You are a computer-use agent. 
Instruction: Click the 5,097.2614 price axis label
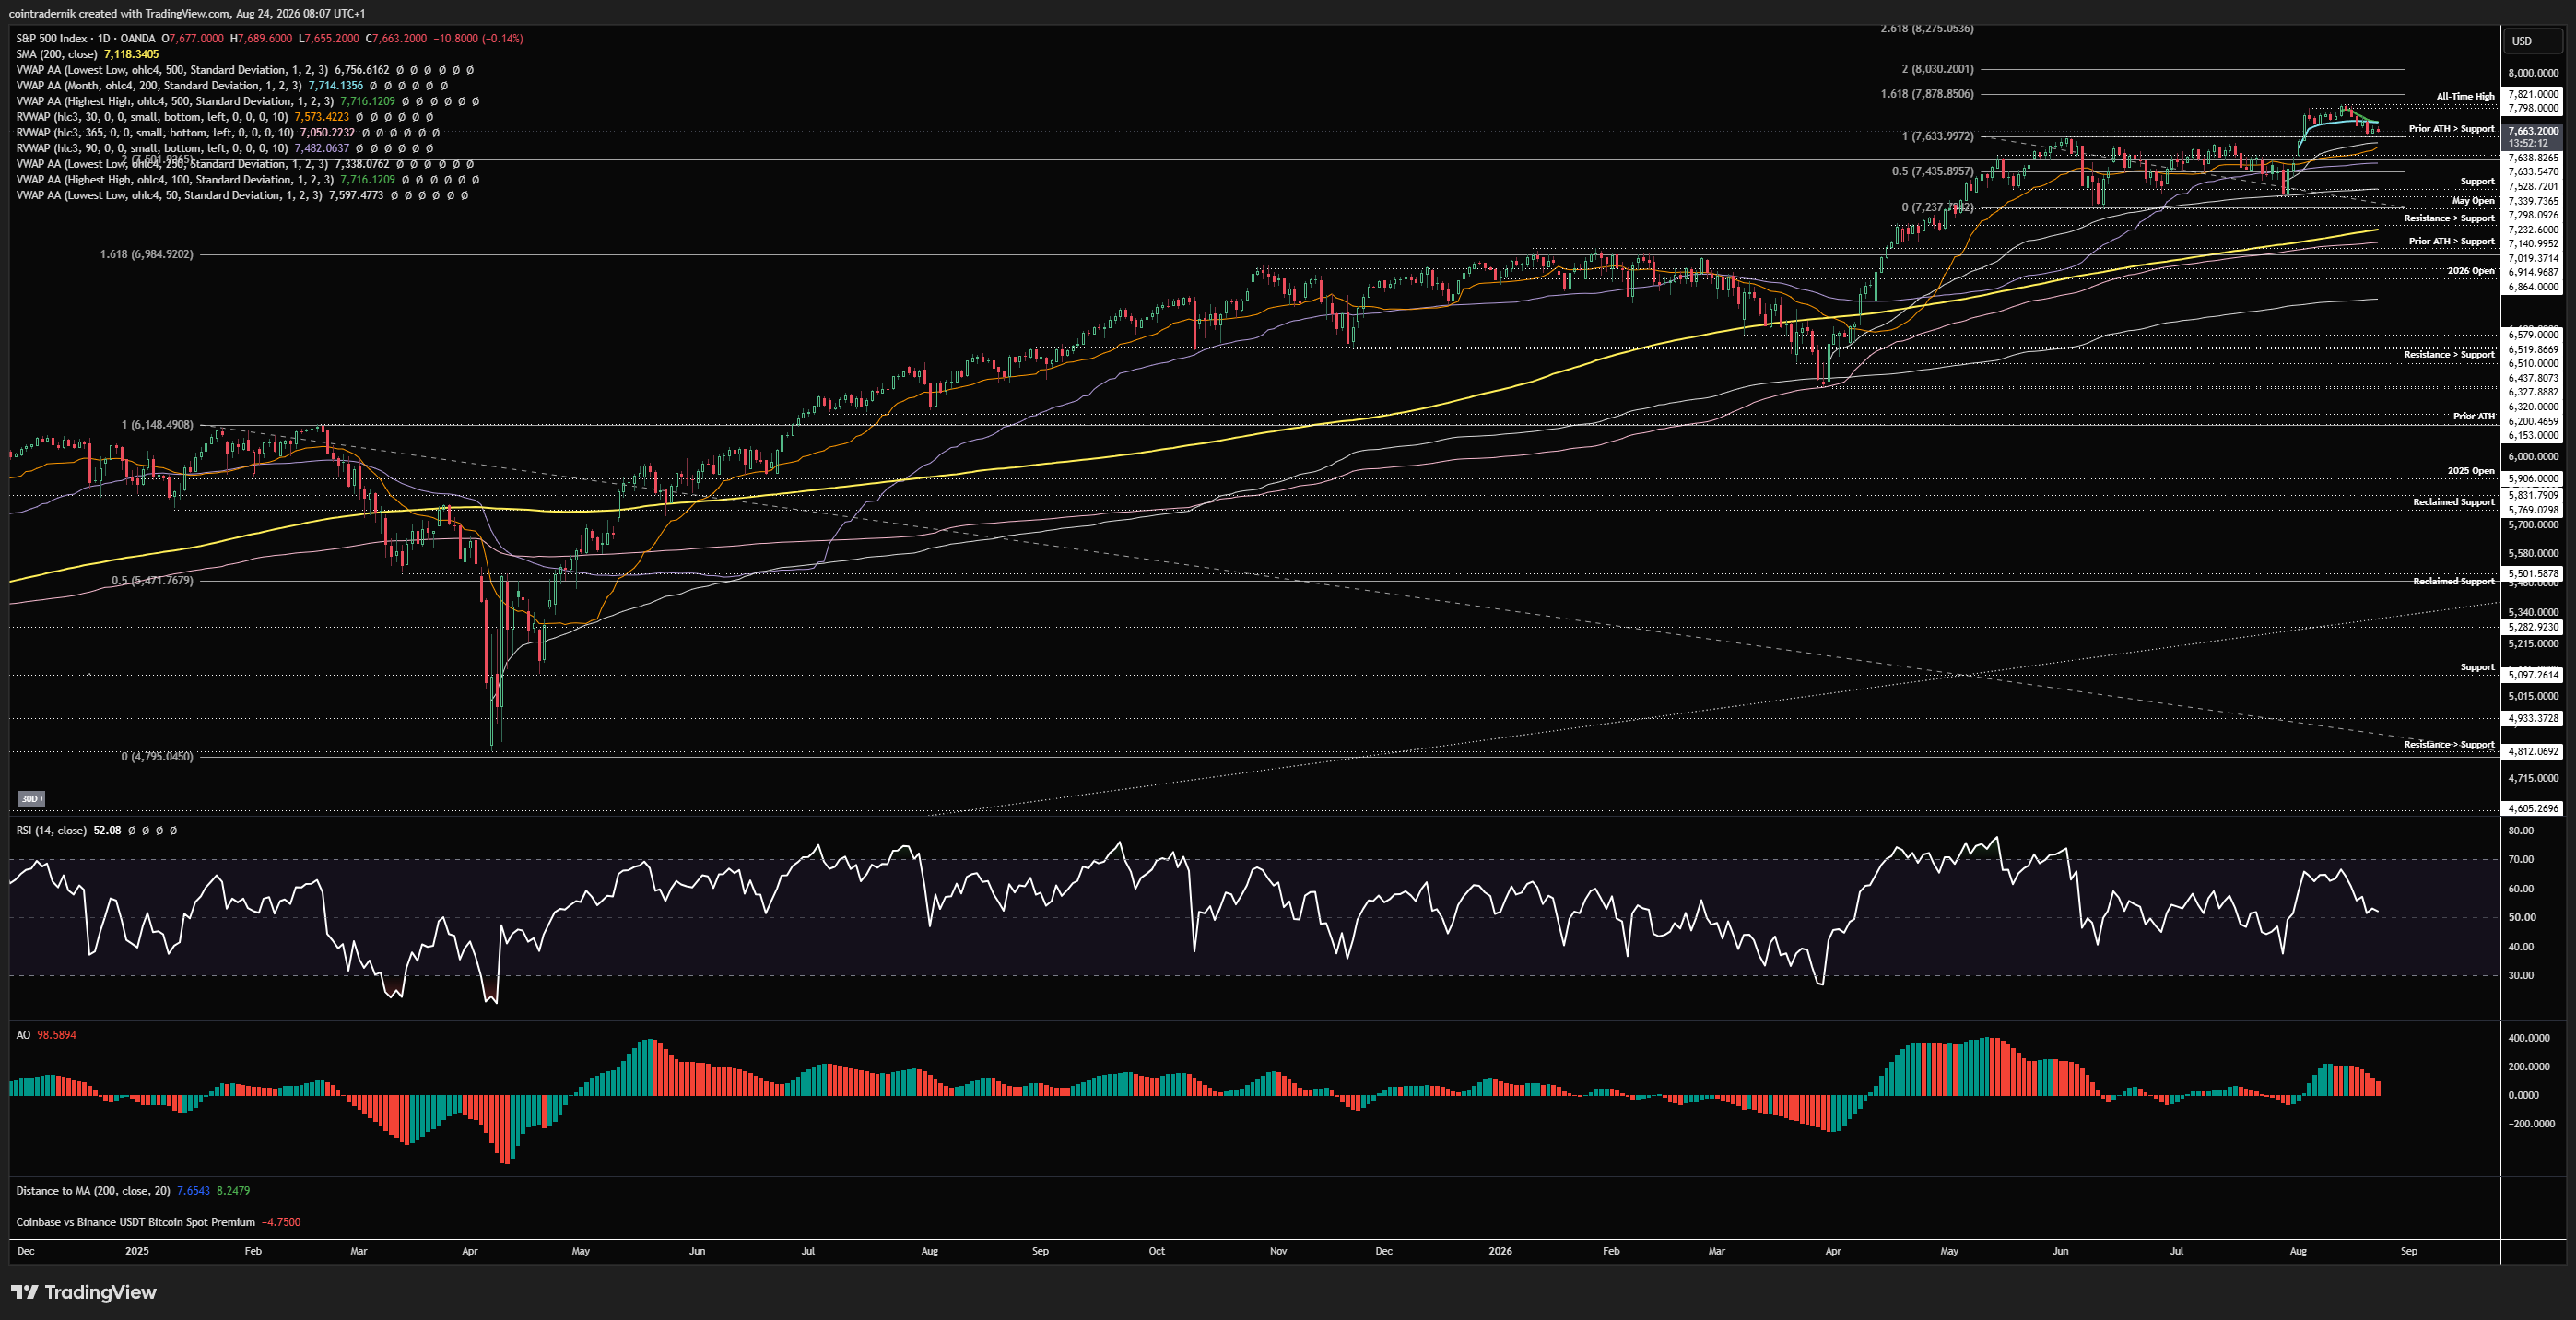[2534, 675]
